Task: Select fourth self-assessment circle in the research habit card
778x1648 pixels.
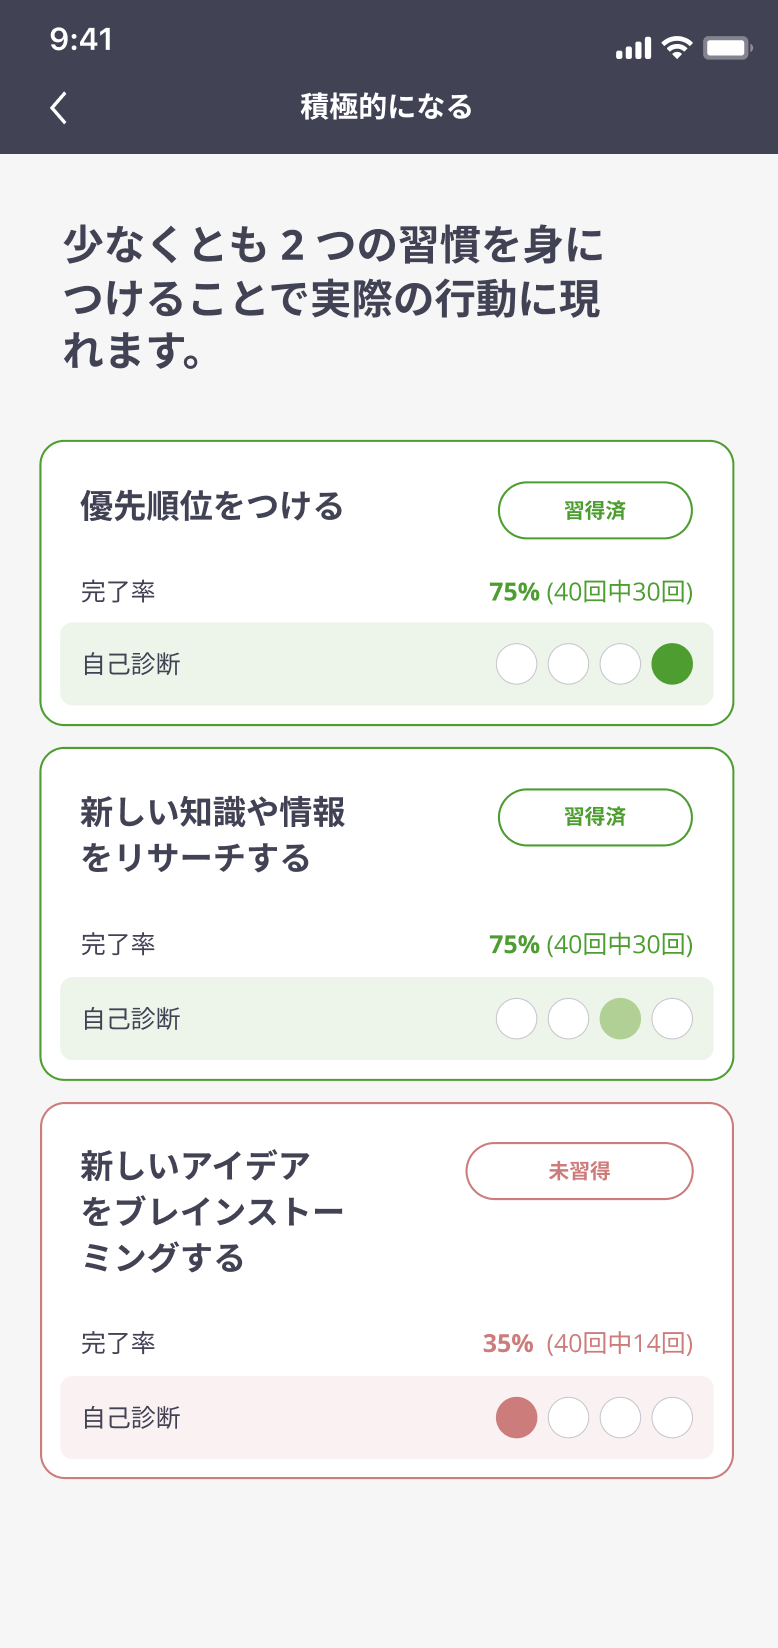Action: pos(672,1019)
